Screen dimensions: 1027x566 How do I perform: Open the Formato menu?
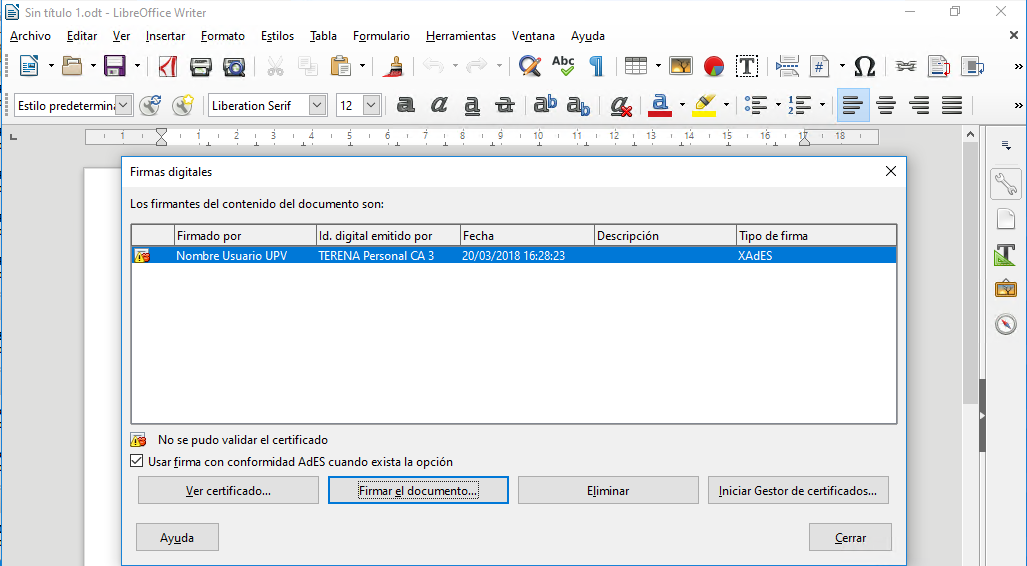(222, 36)
